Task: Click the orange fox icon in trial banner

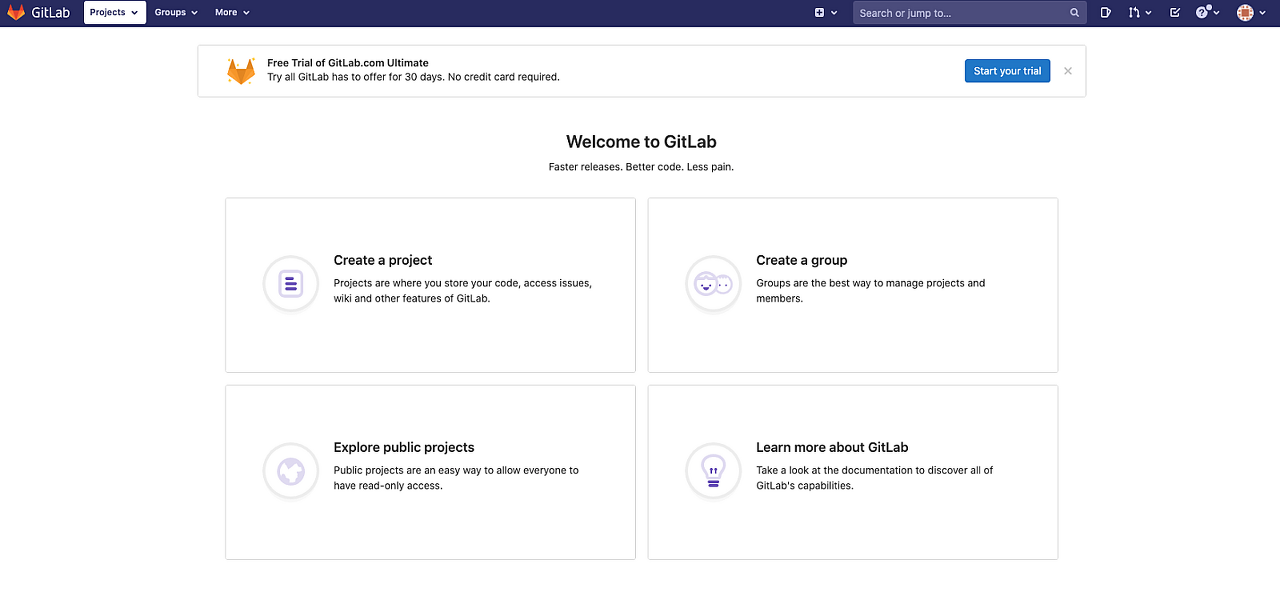Action: point(241,71)
